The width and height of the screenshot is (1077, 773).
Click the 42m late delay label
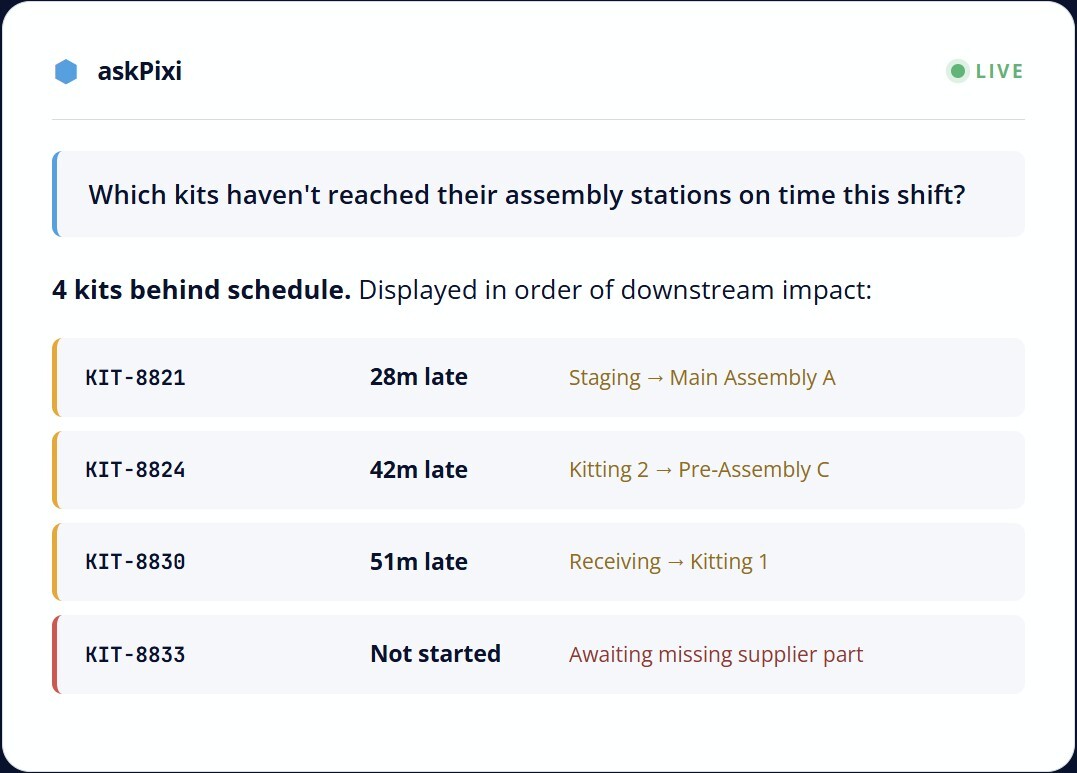419,470
